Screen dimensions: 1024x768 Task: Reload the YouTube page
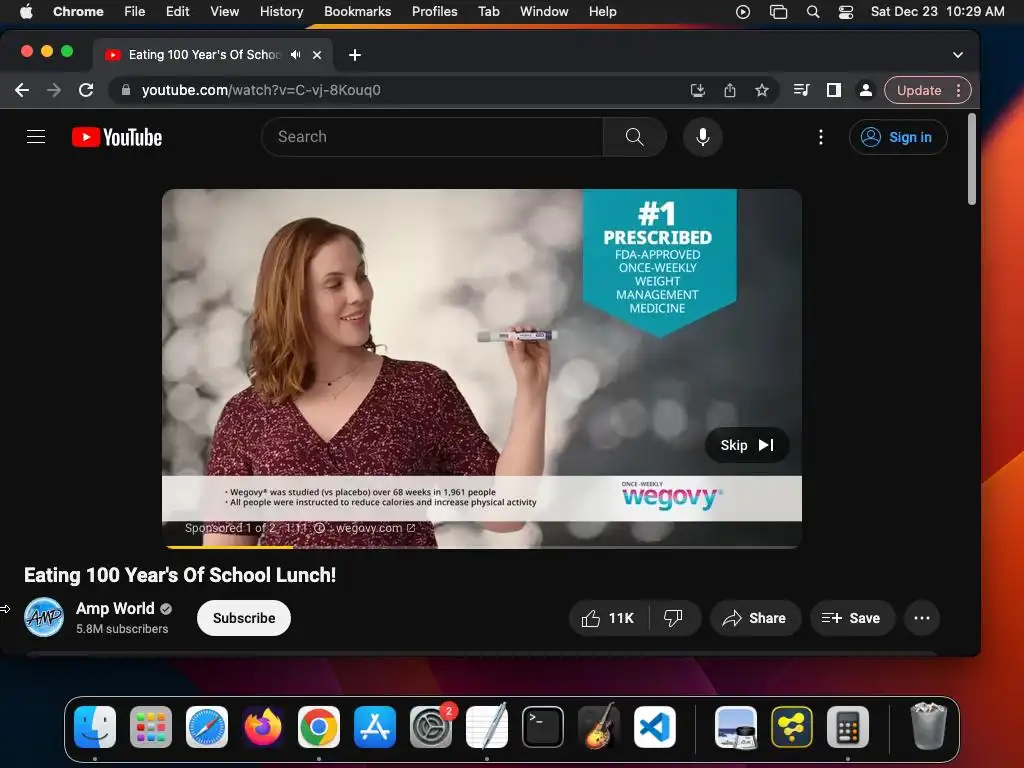[x=86, y=90]
